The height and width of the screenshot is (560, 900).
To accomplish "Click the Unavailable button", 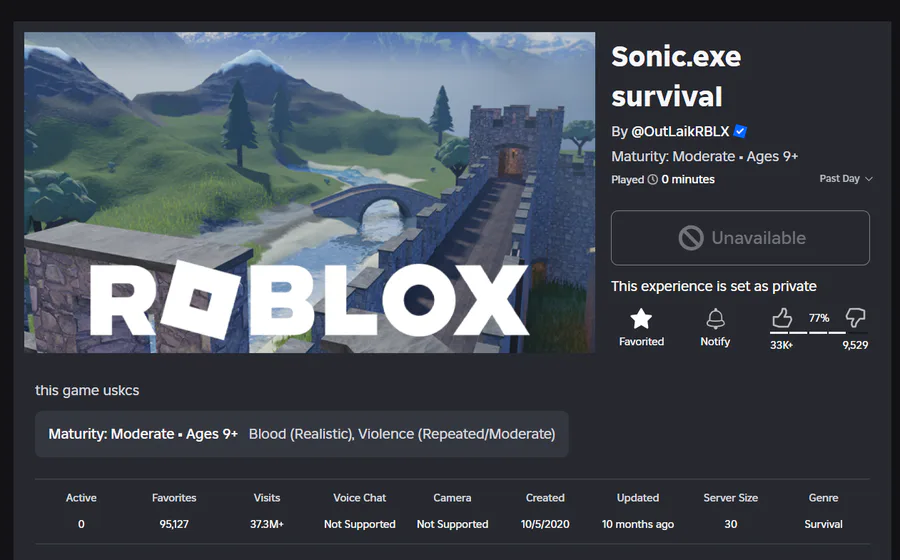I will pos(740,238).
